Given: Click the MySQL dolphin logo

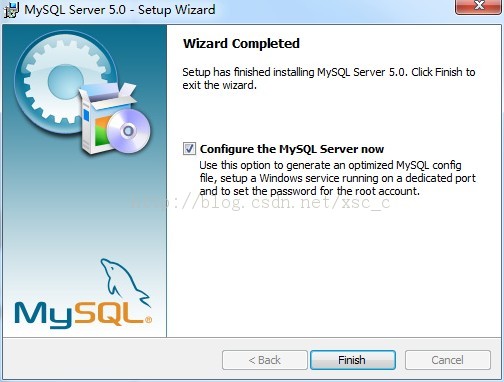Looking at the screenshot, I should click(x=123, y=282).
